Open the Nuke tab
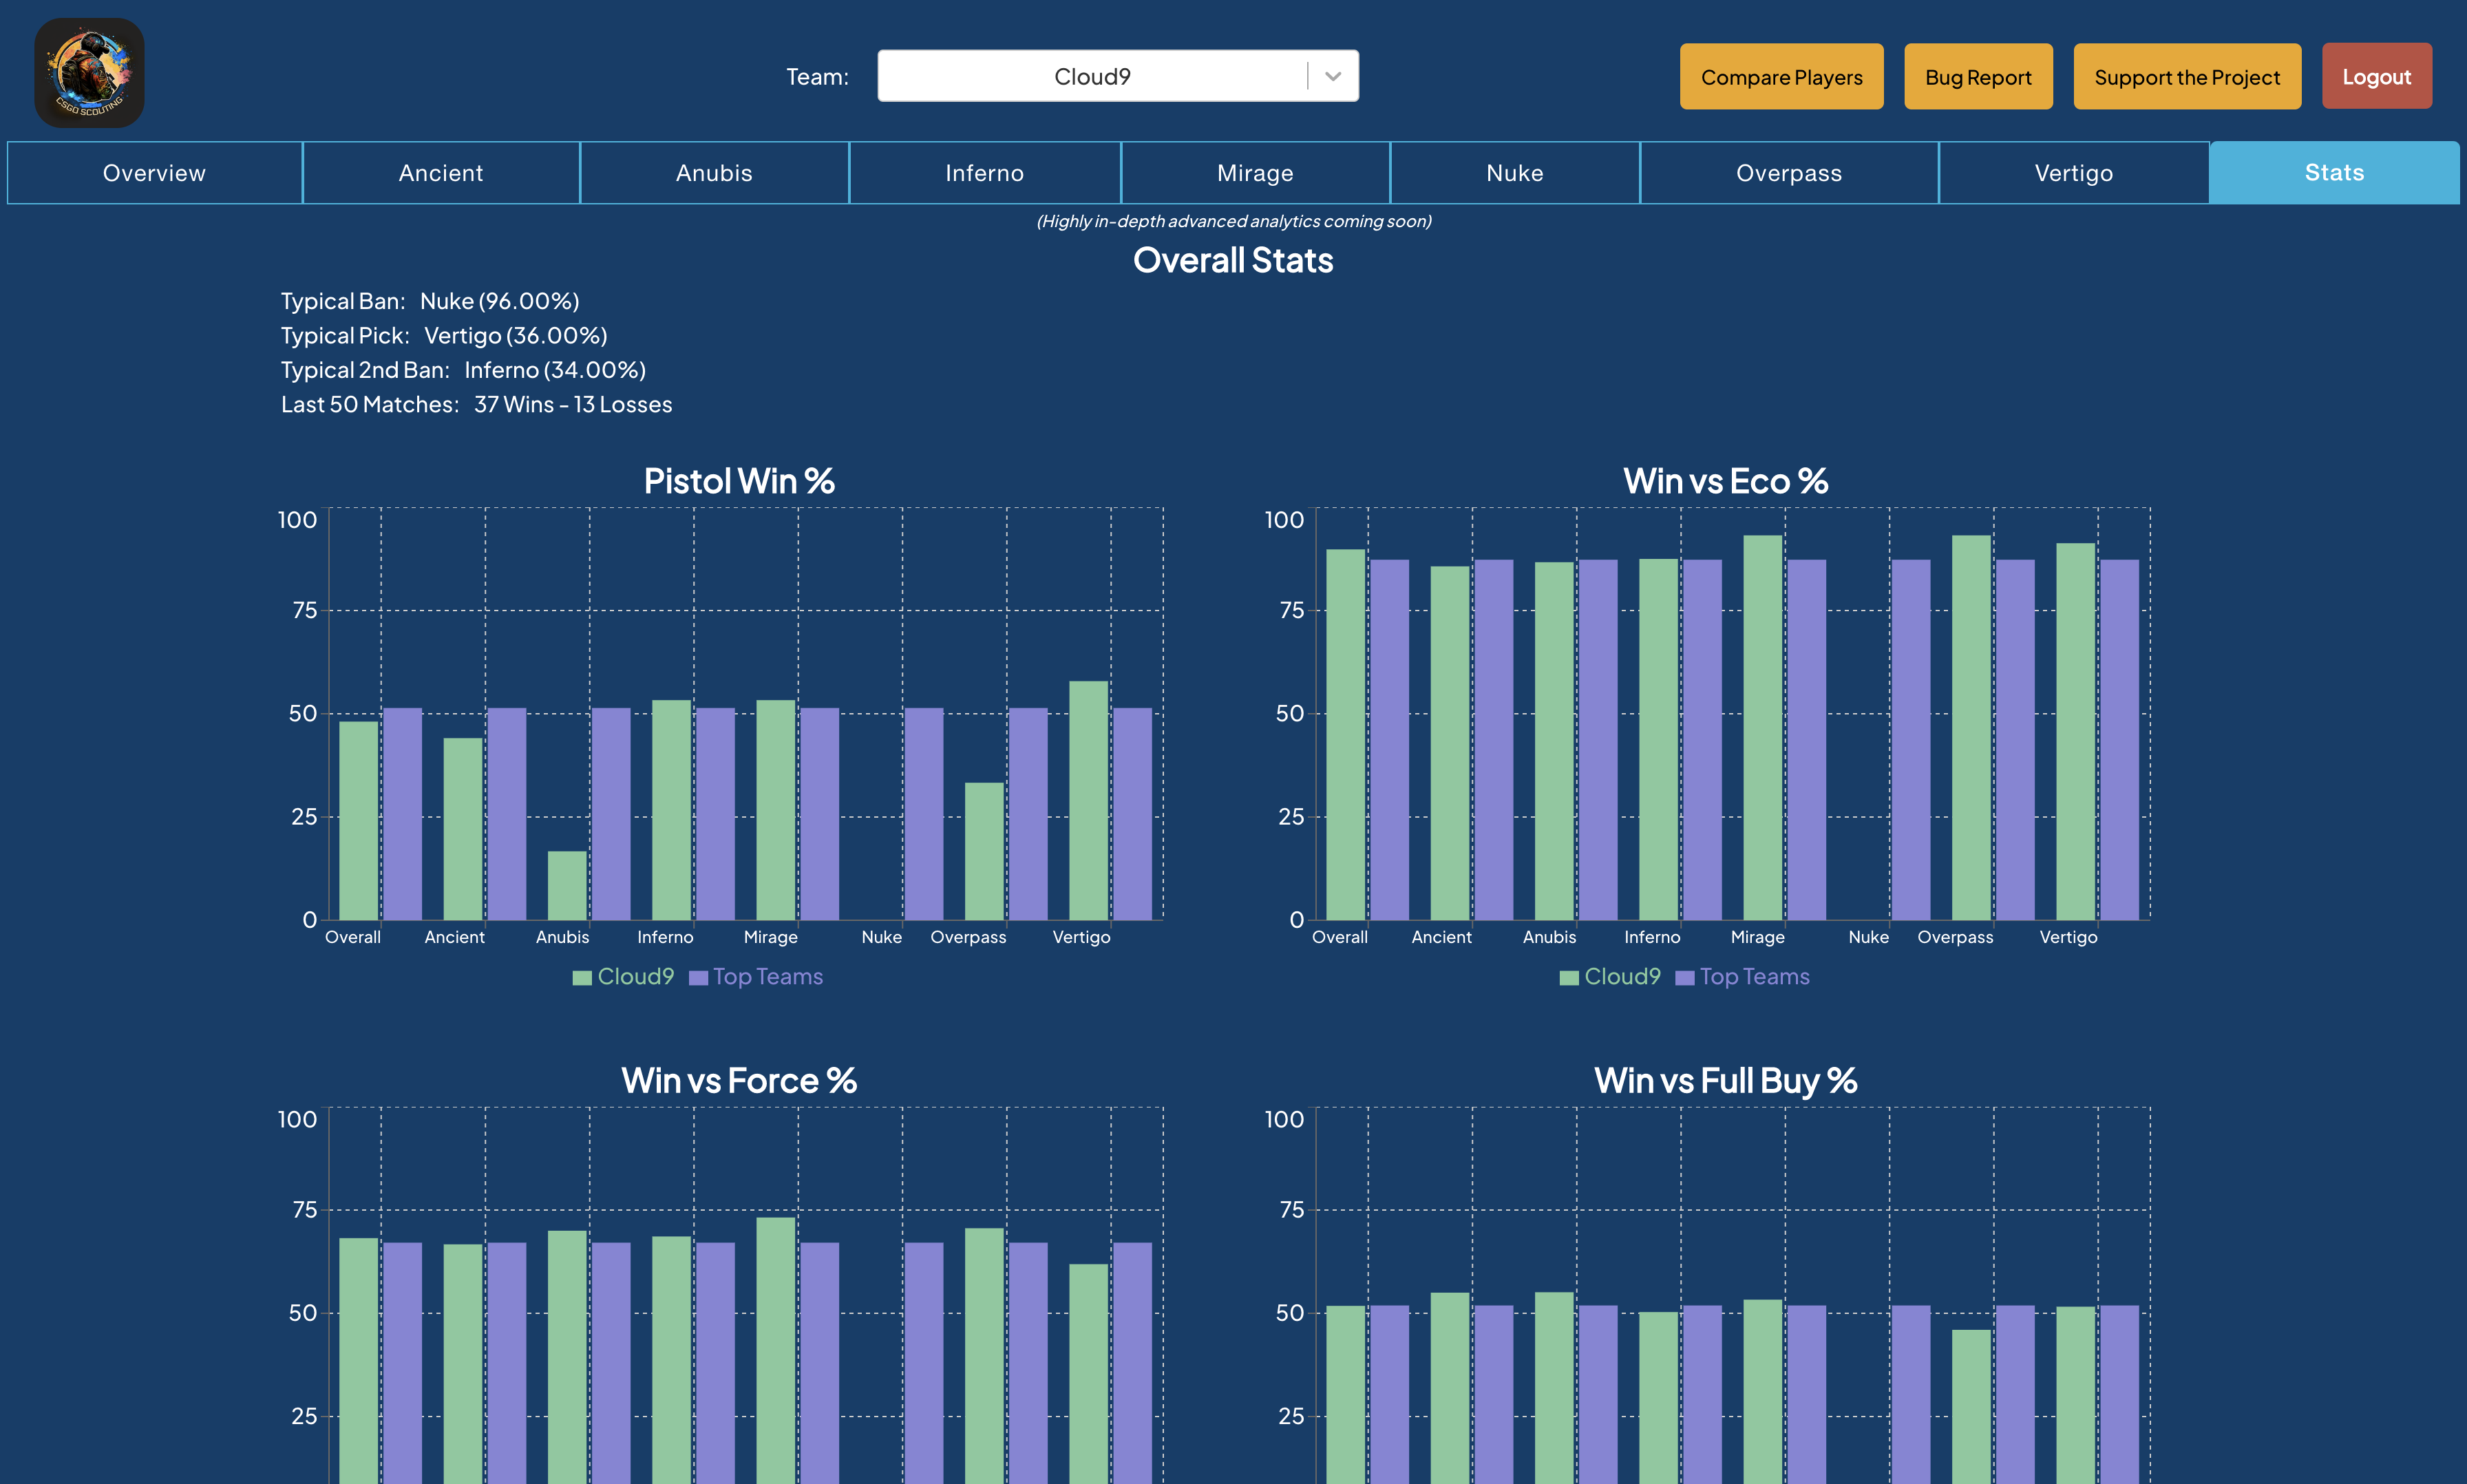The image size is (2467, 1484). (1515, 173)
